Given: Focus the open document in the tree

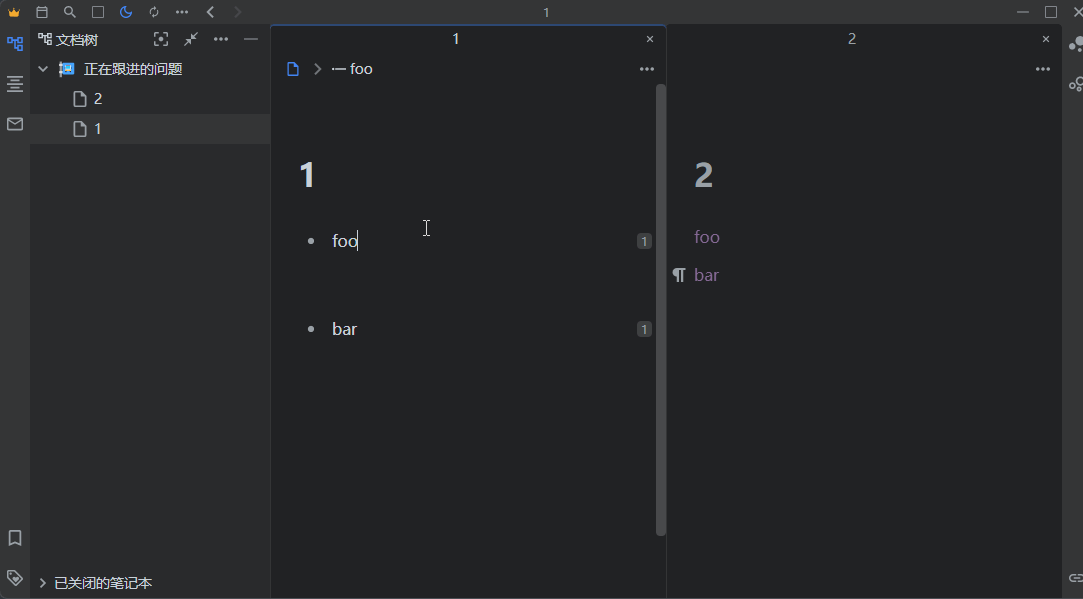Looking at the screenshot, I should 161,39.
